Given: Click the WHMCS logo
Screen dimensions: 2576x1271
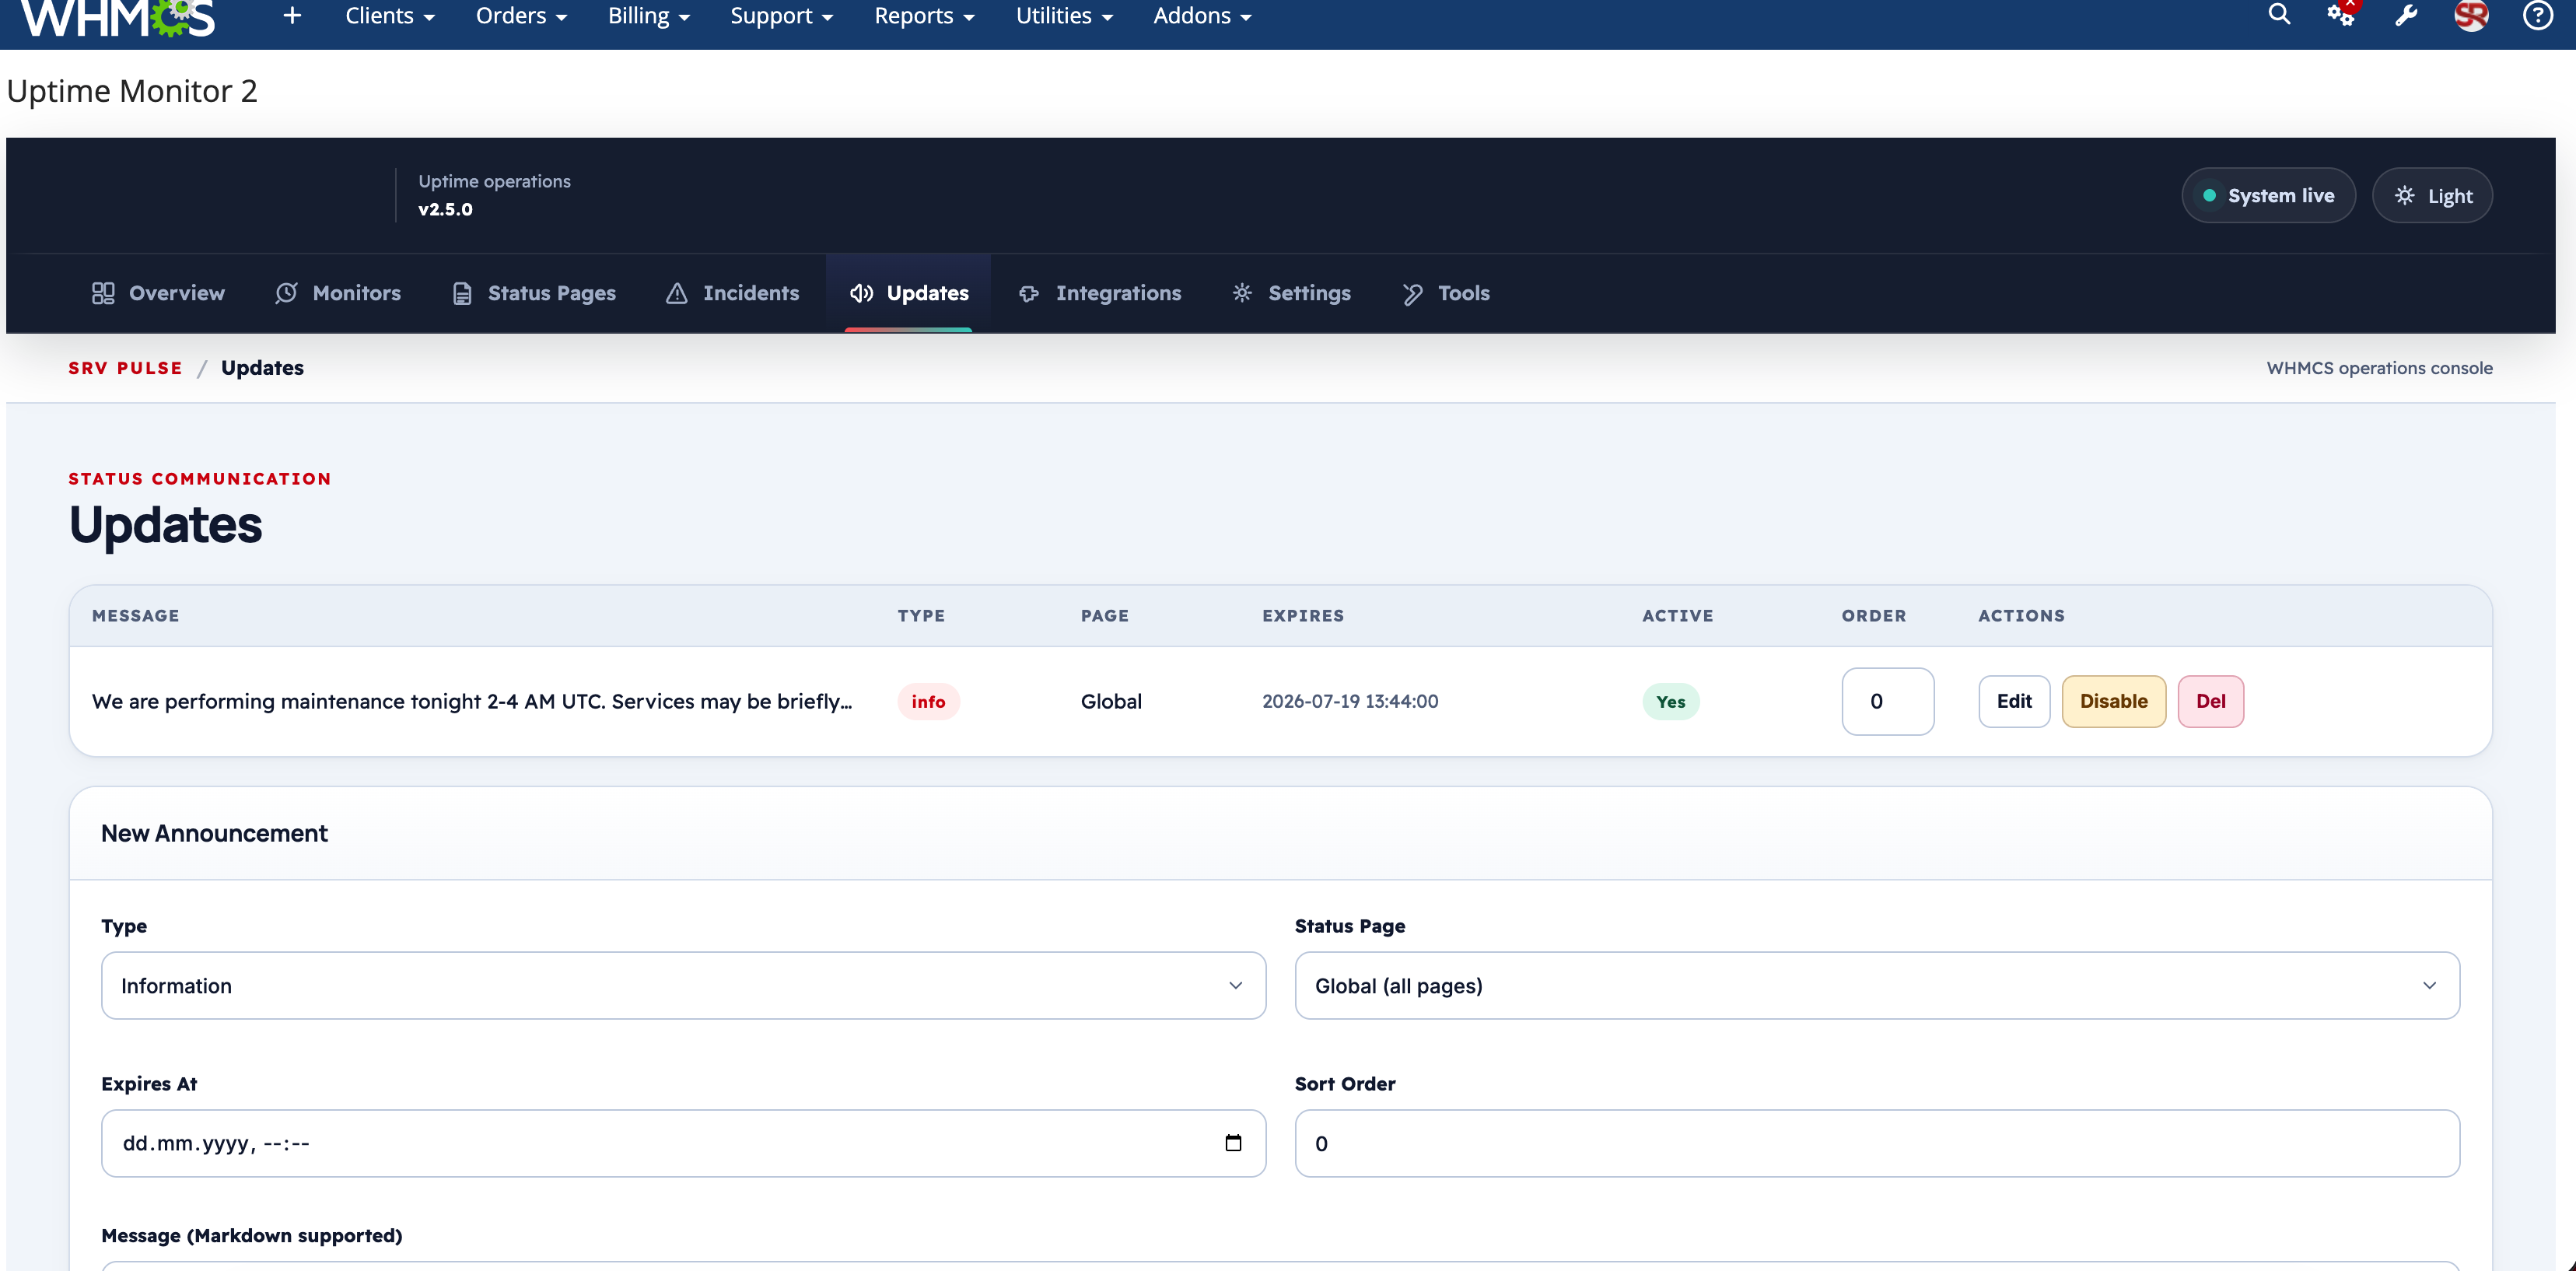Looking at the screenshot, I should 118,18.
